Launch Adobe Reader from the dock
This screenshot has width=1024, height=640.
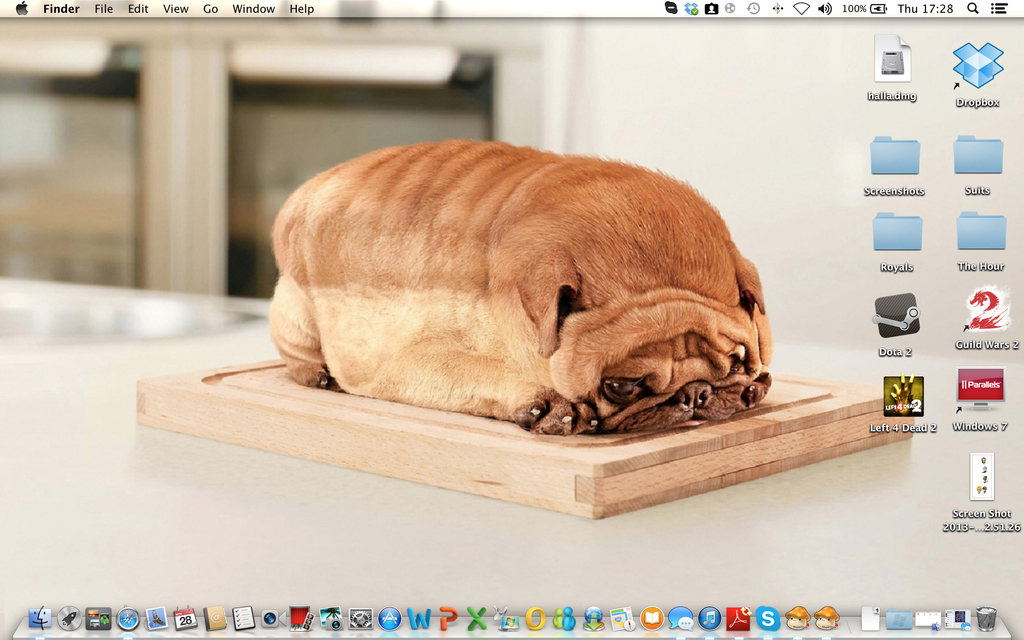click(x=740, y=621)
